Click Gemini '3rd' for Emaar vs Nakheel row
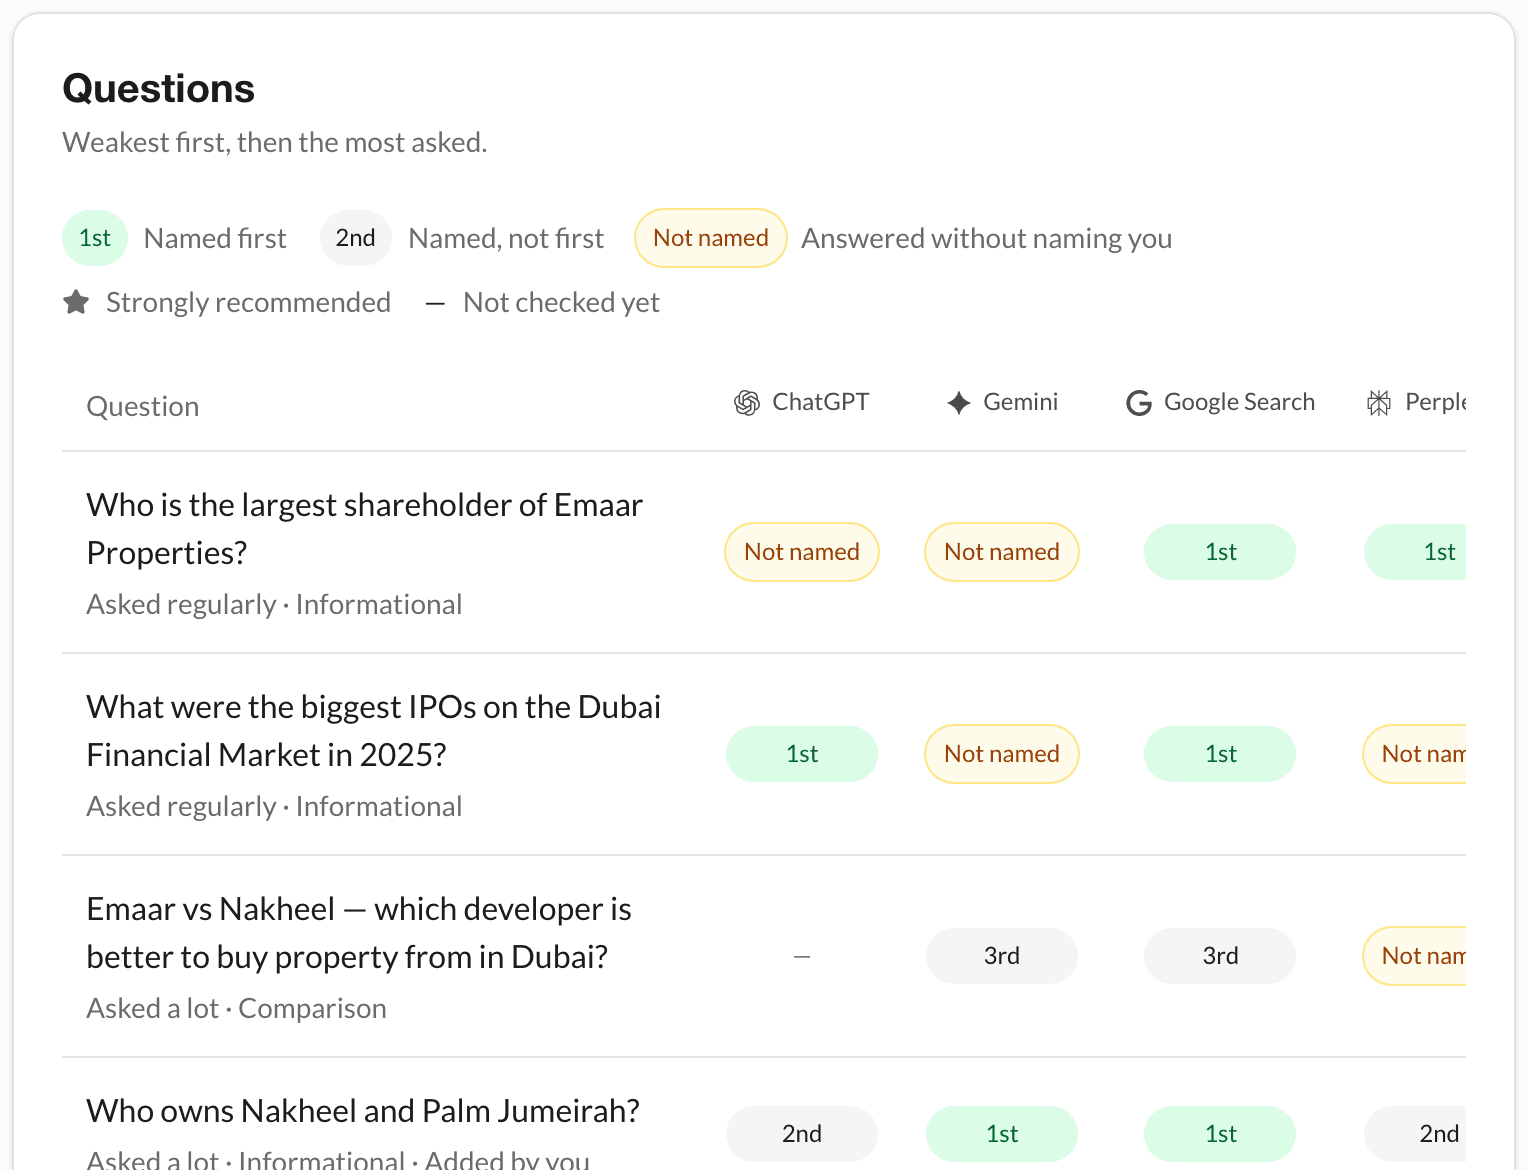The image size is (1528, 1170). click(x=1002, y=956)
